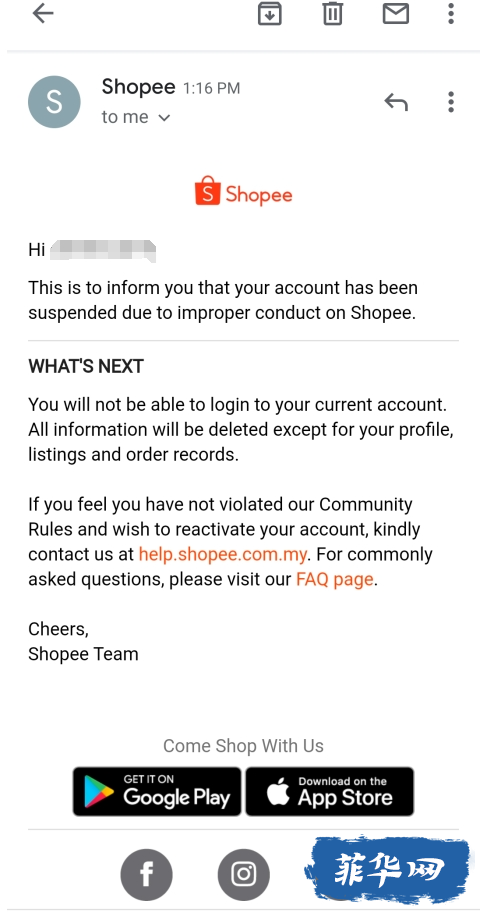
Task: Reply to Shopee using the reply arrow
Action: click(x=395, y=102)
